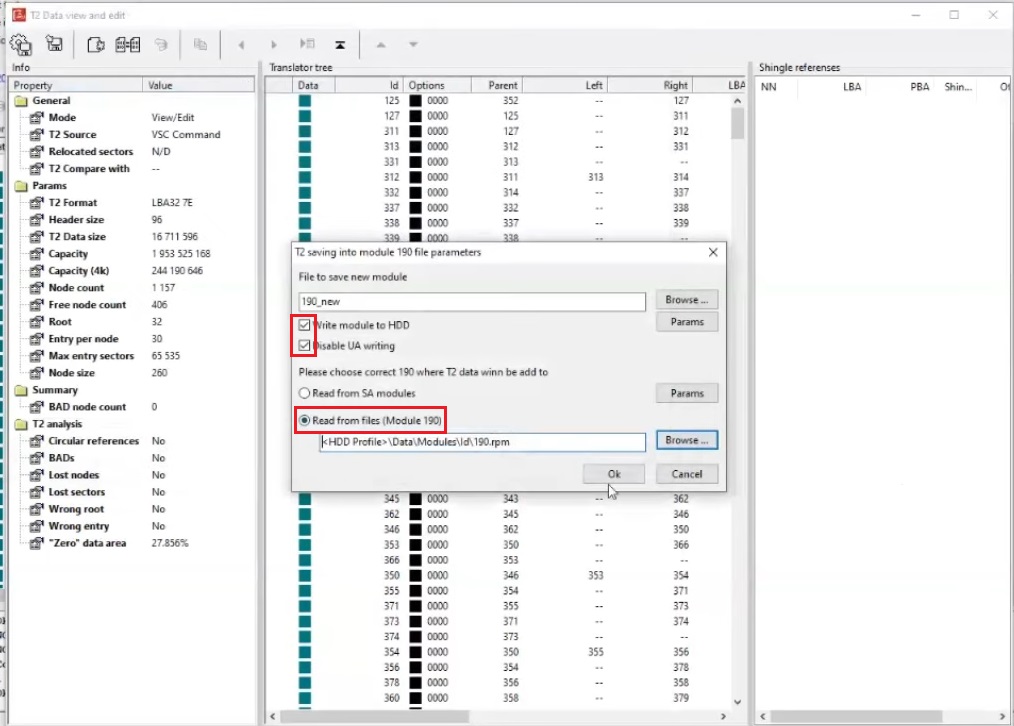Select Read from files (Module 190) option
Viewport: 1014px width, 726px height.
coord(305,420)
